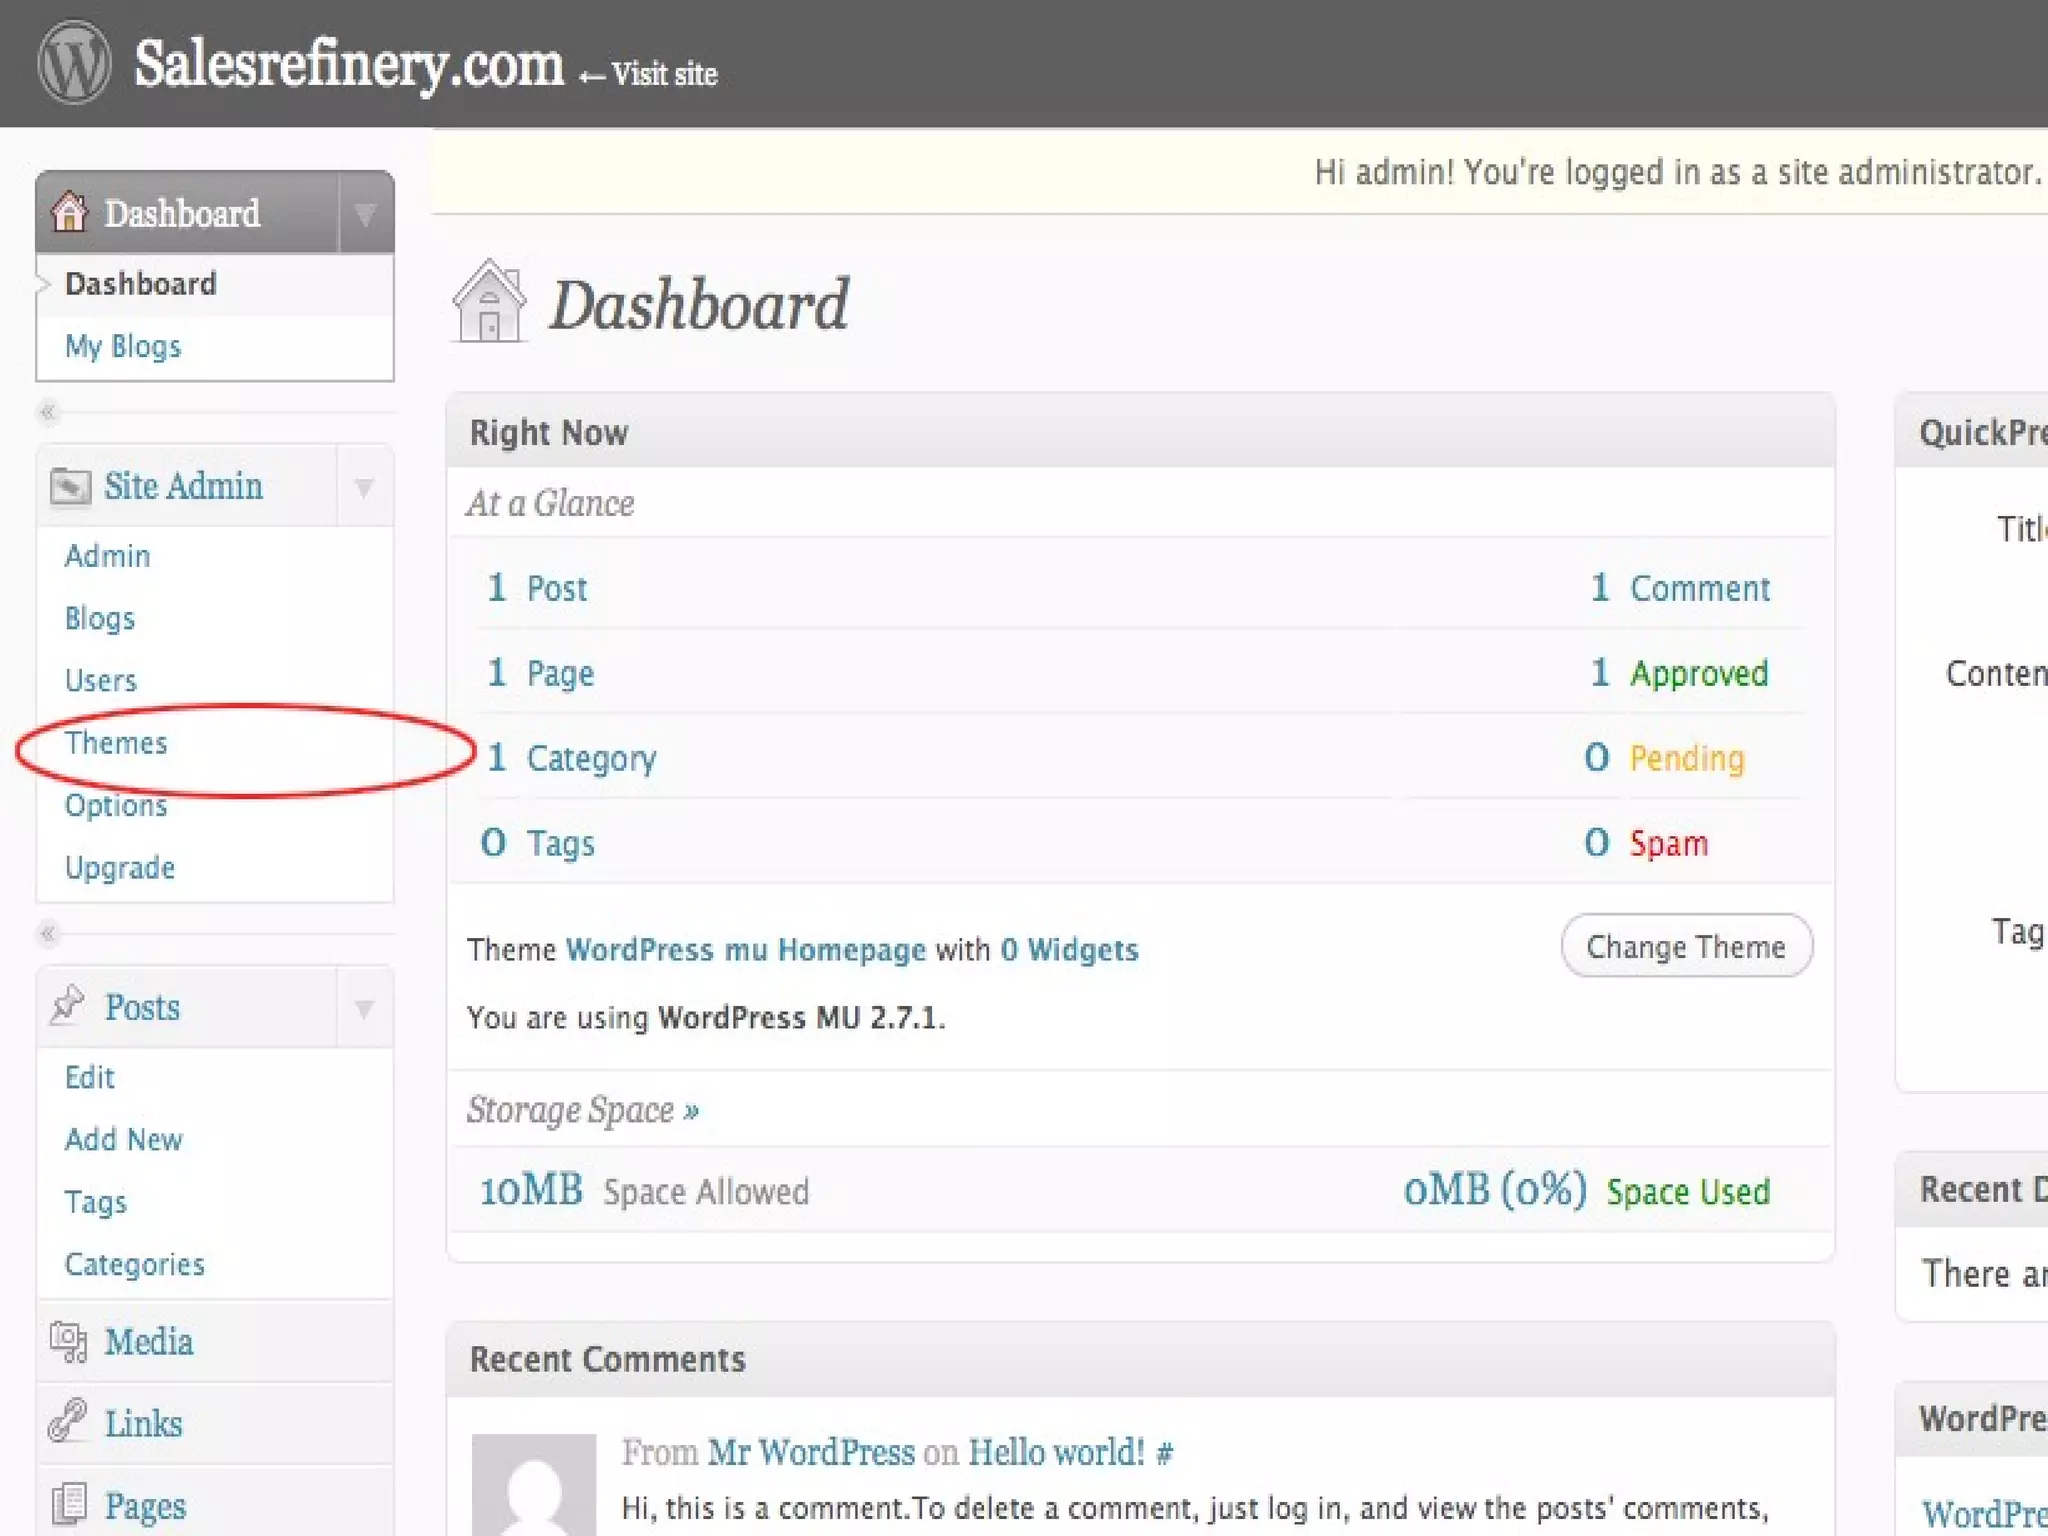Click the Hello world! post link

(x=1056, y=1452)
